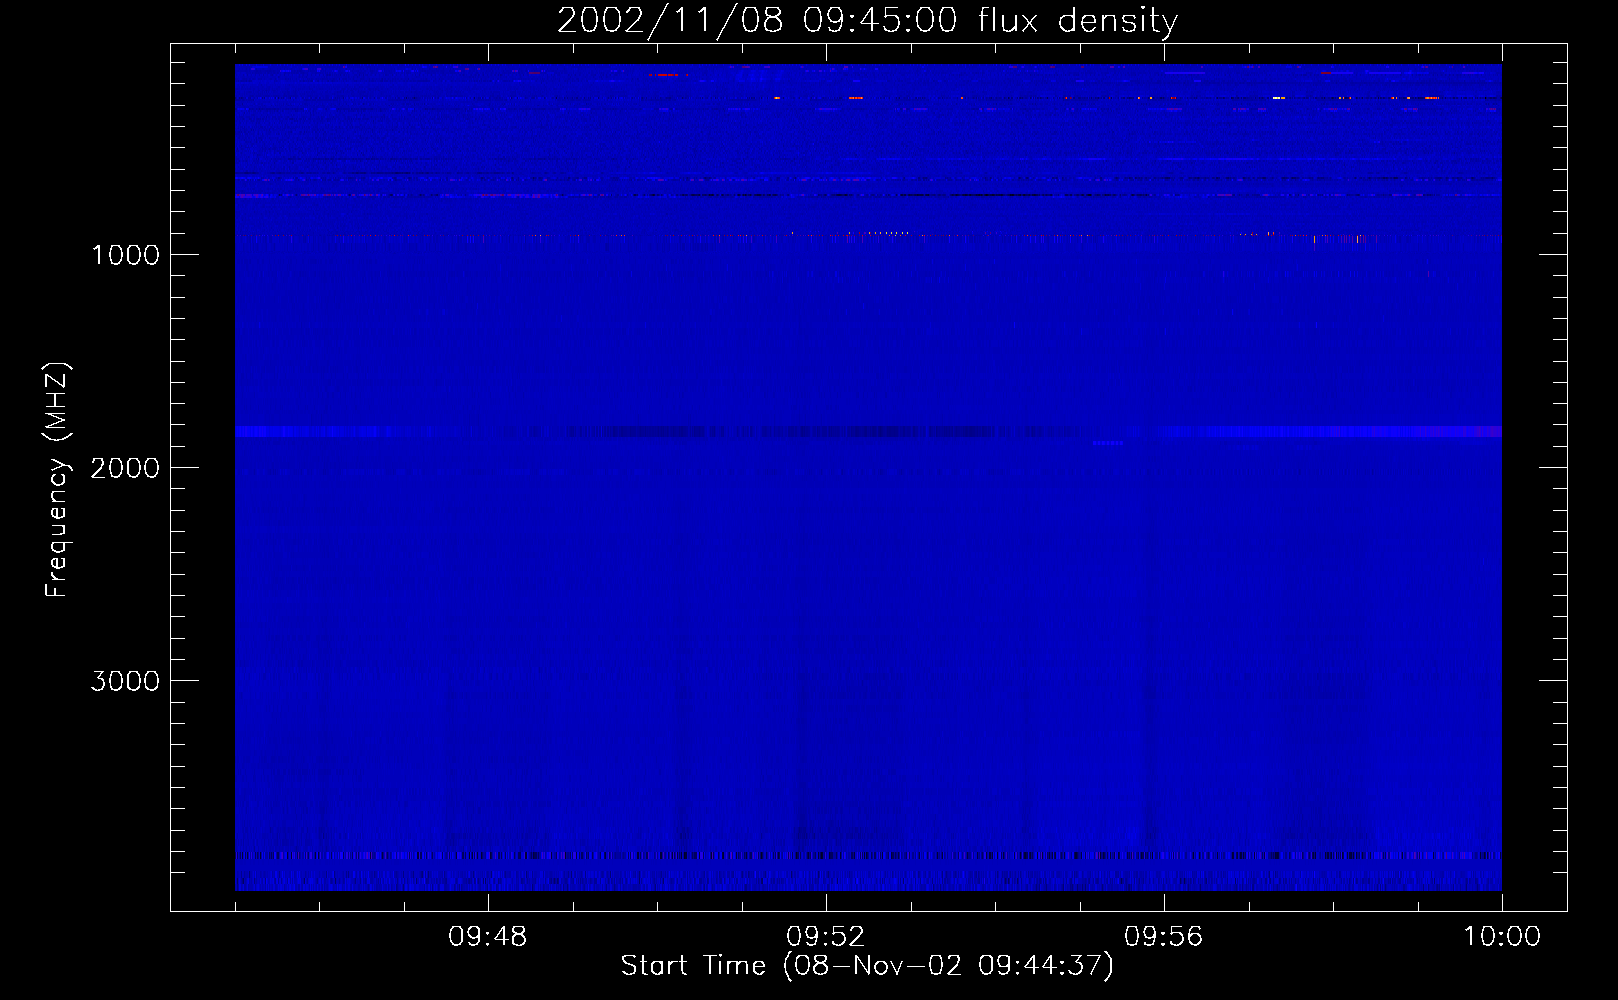The height and width of the screenshot is (1000, 1618).
Task: Click the speckled interference line near 3800 MHz
Action: (x=868, y=856)
